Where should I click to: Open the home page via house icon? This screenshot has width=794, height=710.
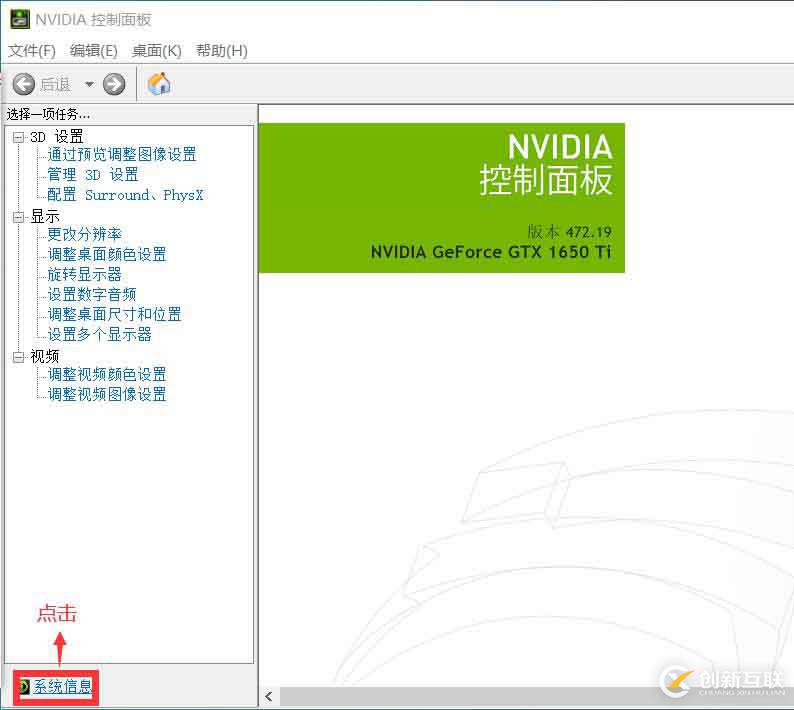click(160, 84)
